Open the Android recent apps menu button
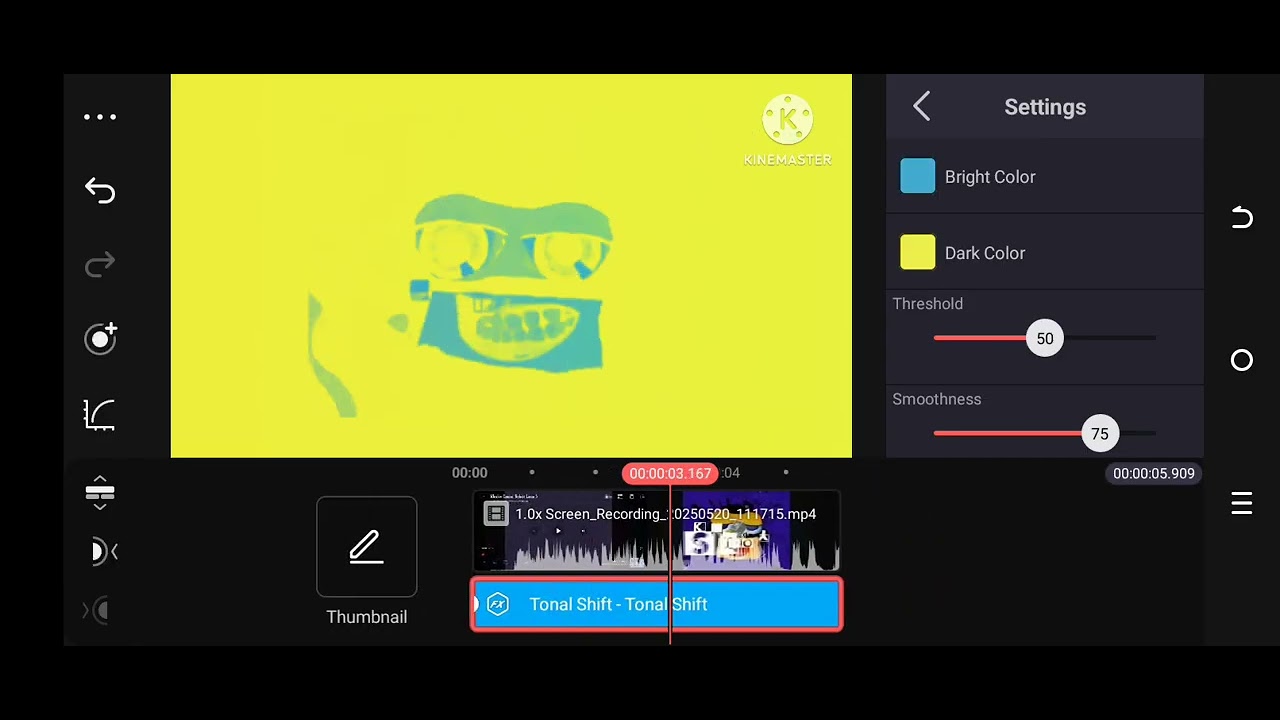Viewport: 1280px width, 720px height. coord(1242,503)
